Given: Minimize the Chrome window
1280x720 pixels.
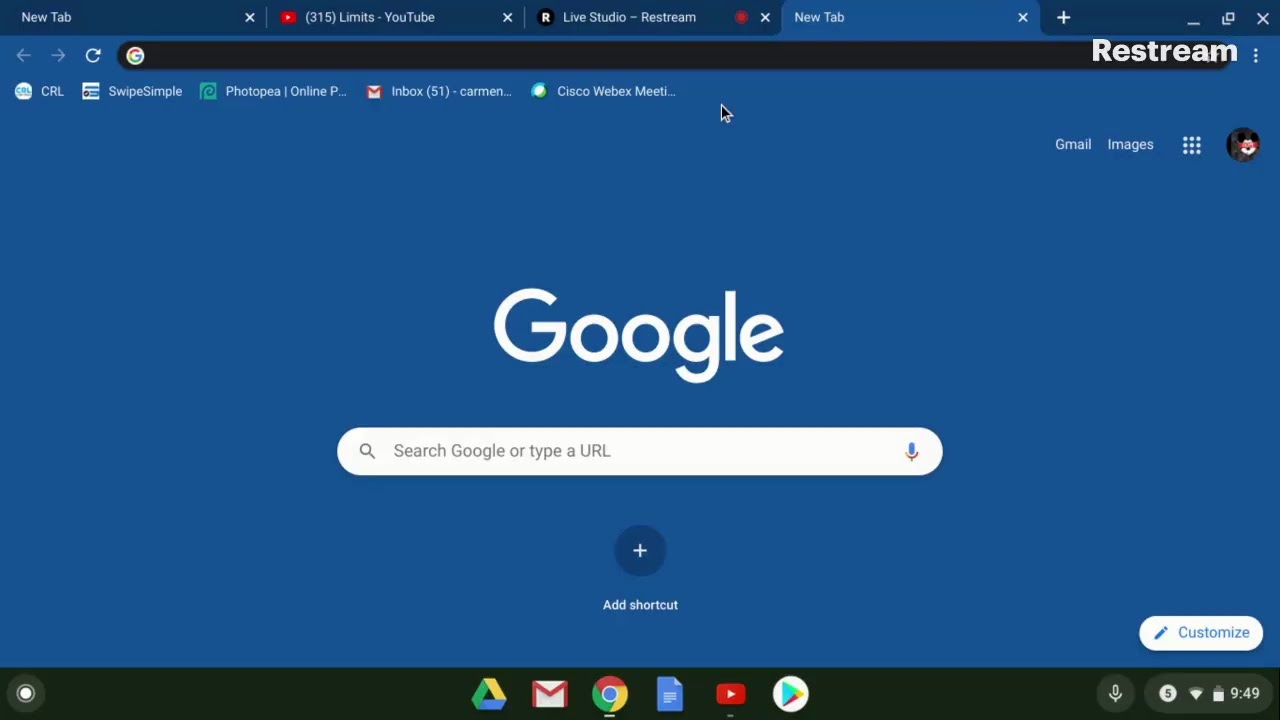Looking at the screenshot, I should [1193, 19].
